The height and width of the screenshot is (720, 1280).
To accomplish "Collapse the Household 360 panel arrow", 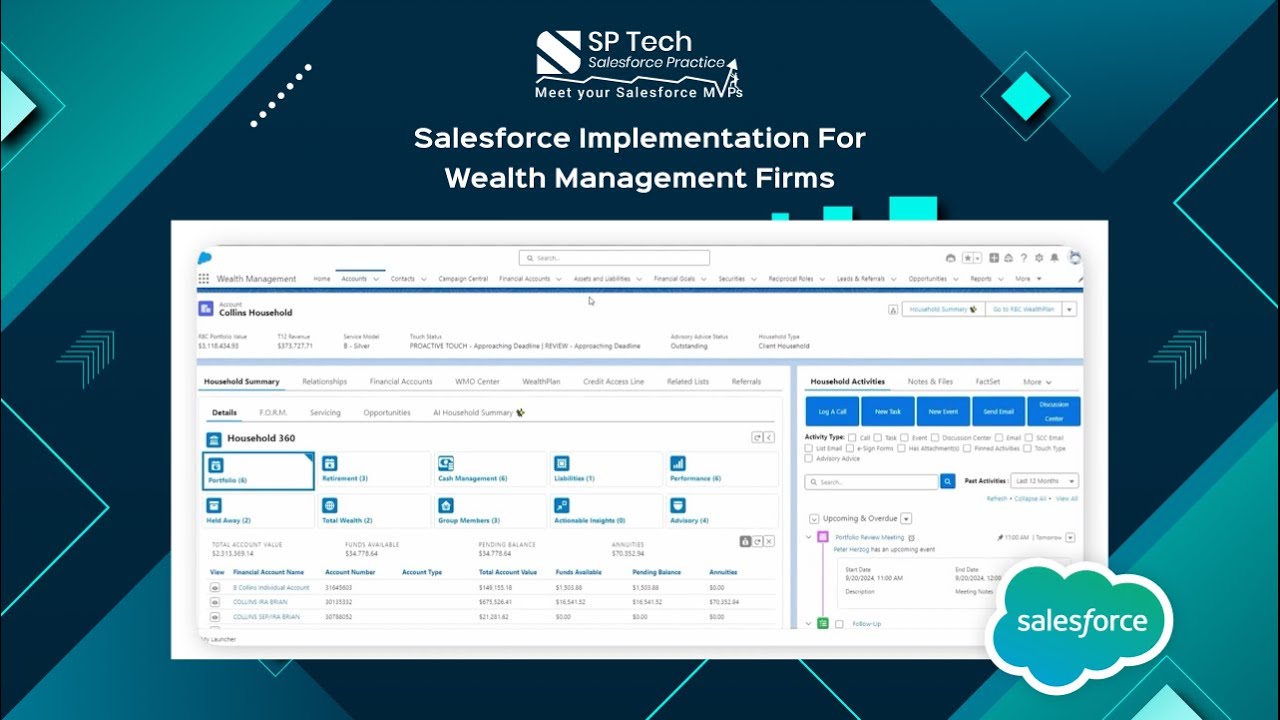I will 769,438.
